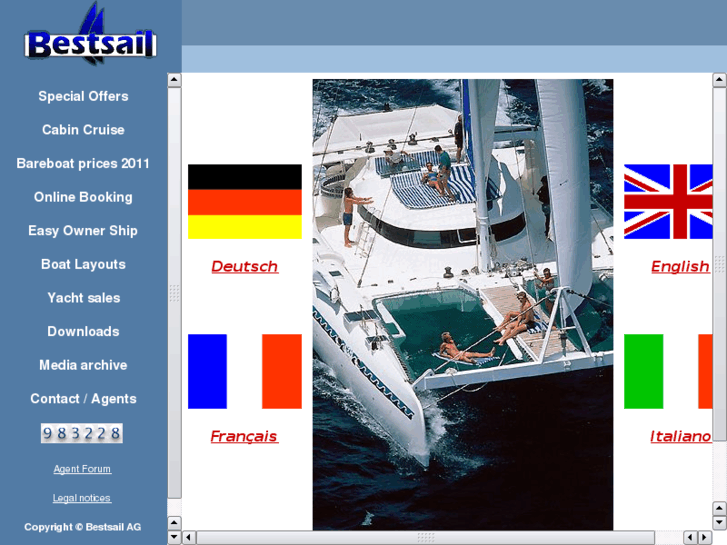Click sidebar scrollbar lower up arrow

pos(174,523)
